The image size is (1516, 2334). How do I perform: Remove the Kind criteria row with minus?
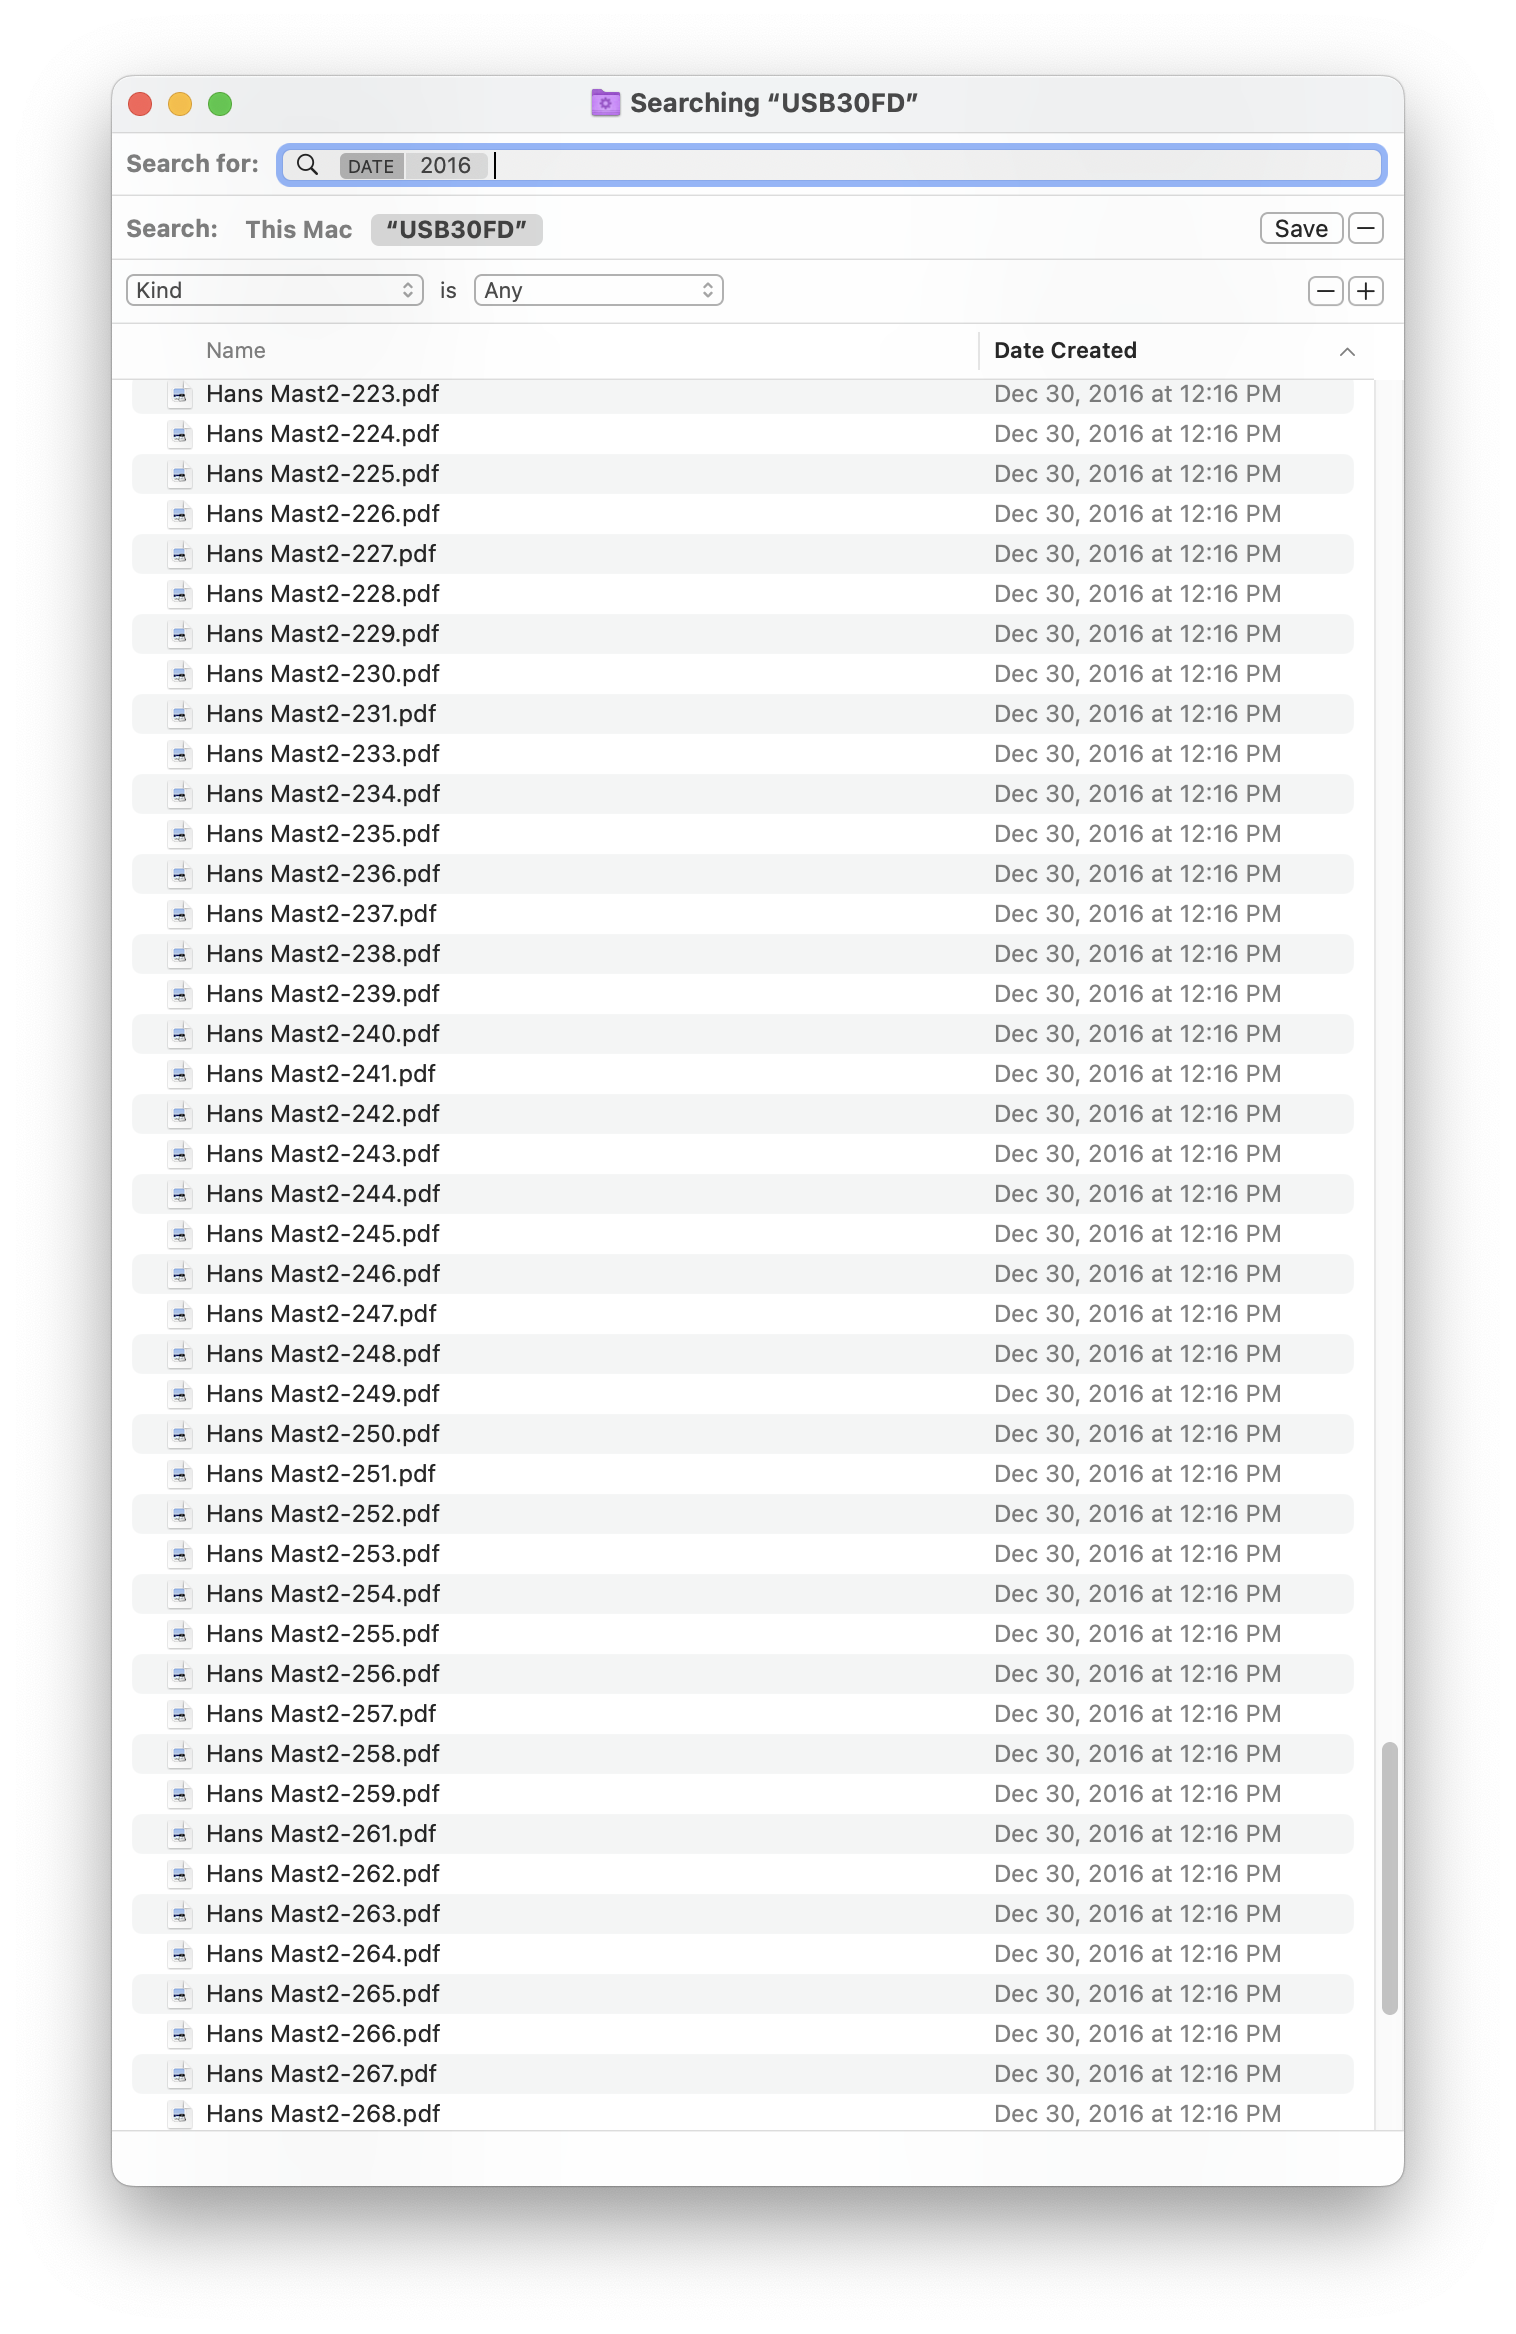point(1326,291)
